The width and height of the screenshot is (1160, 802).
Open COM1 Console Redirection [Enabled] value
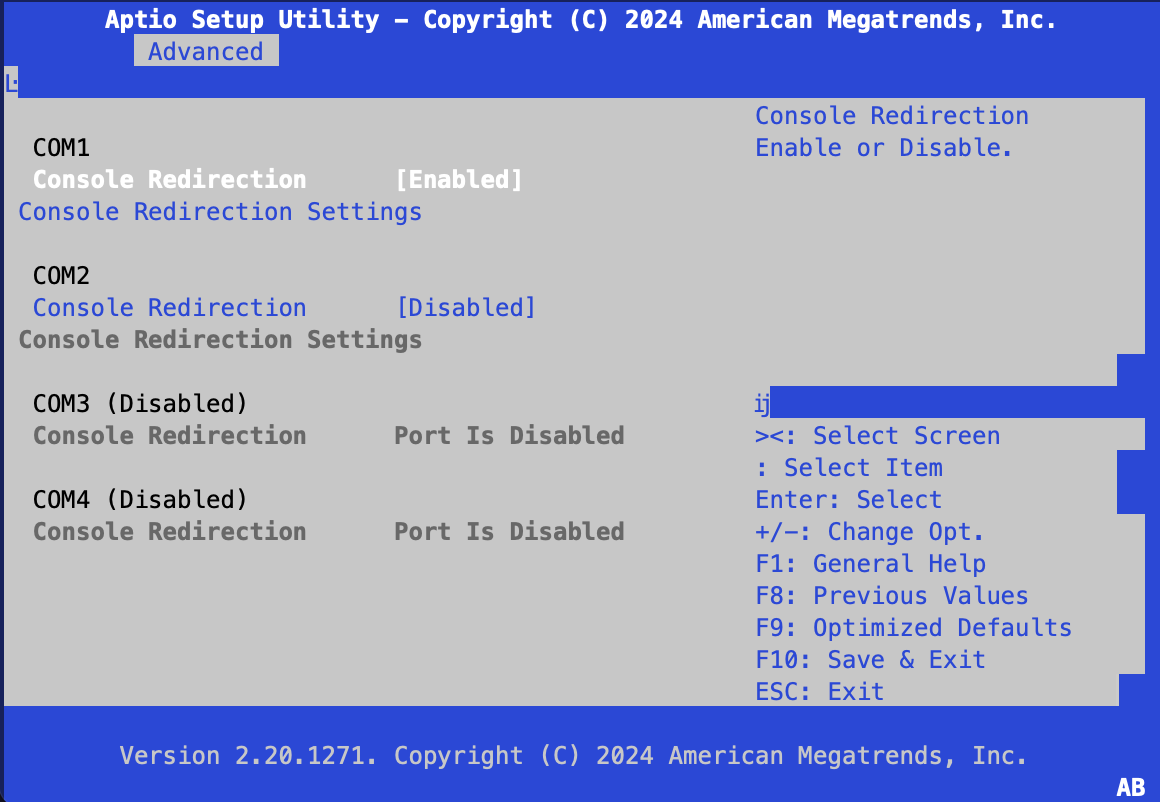pos(459,180)
